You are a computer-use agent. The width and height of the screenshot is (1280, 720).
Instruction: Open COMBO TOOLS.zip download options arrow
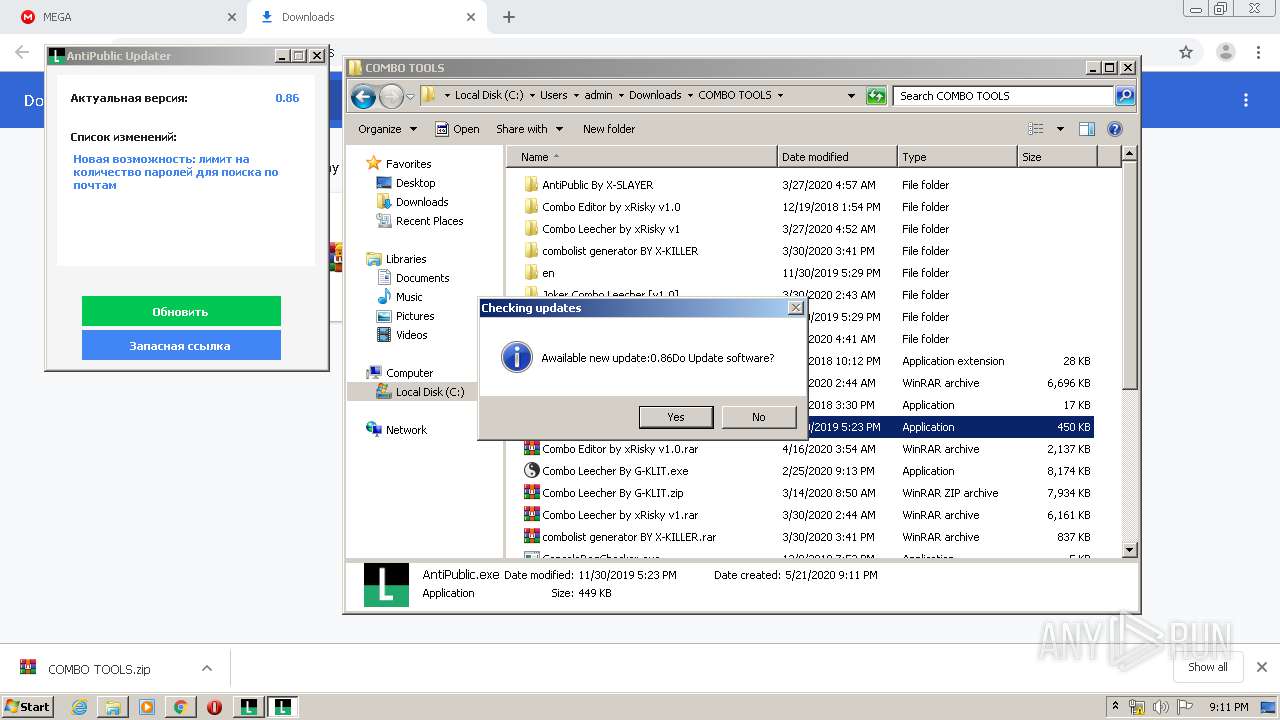[206, 668]
